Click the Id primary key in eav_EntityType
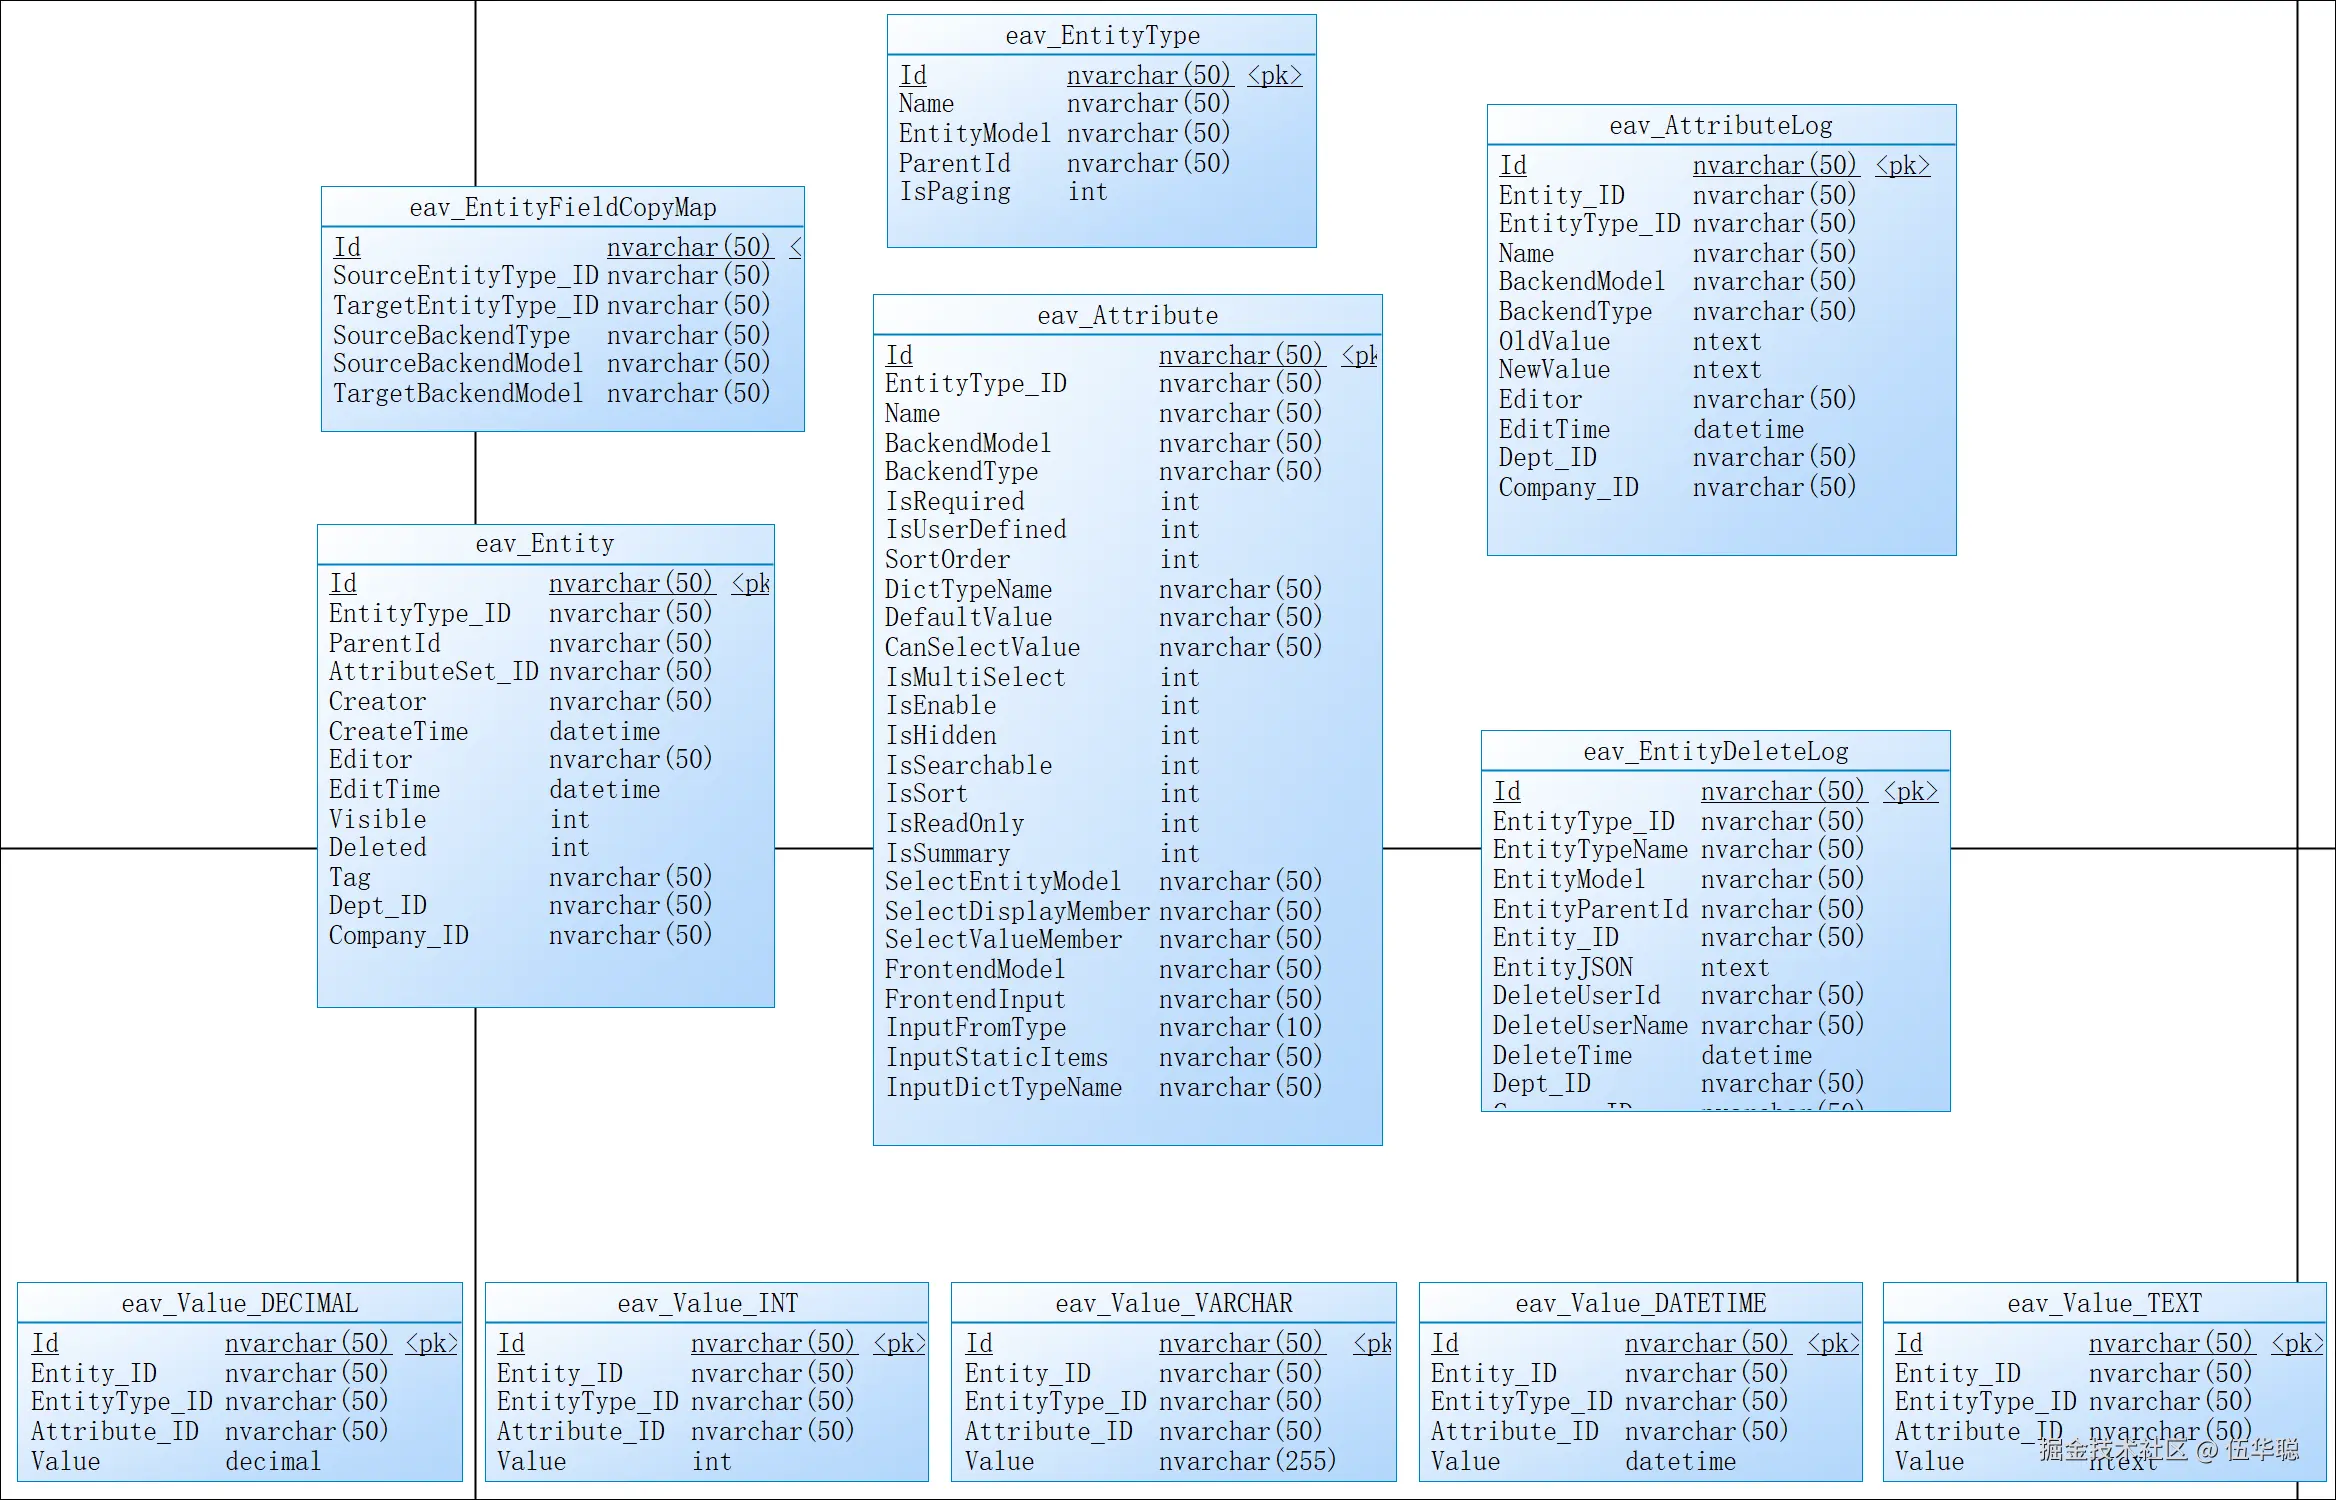The image size is (2336, 1500). [913, 76]
